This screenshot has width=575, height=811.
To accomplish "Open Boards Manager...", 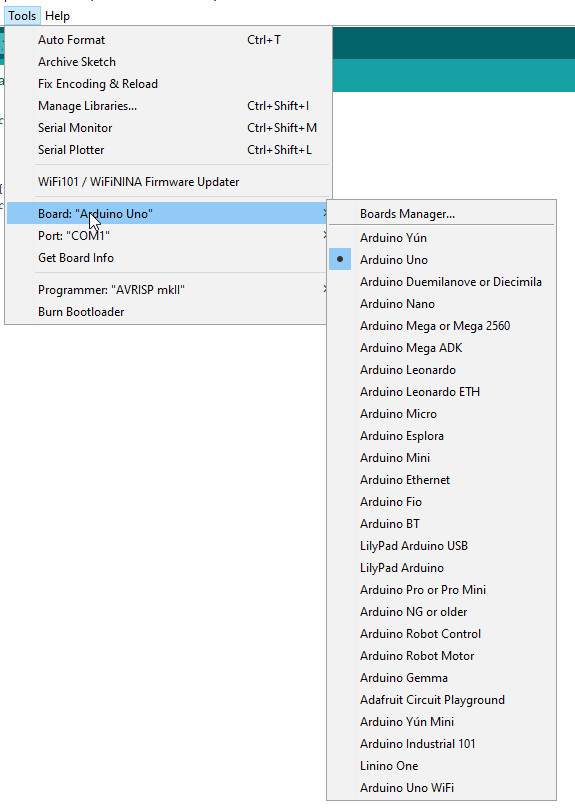I will (442, 214).
